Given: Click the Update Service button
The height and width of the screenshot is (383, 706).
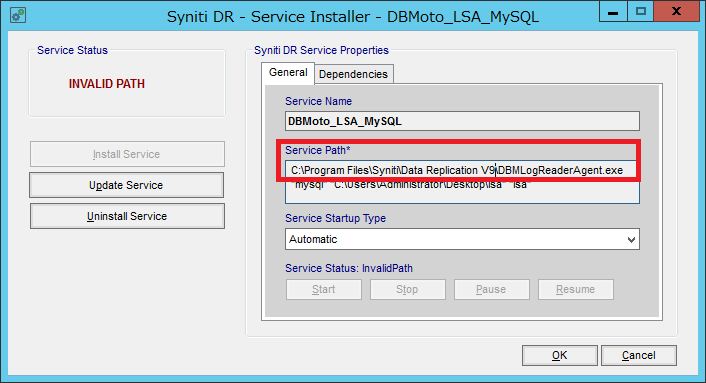Looking at the screenshot, I should tap(127, 185).
